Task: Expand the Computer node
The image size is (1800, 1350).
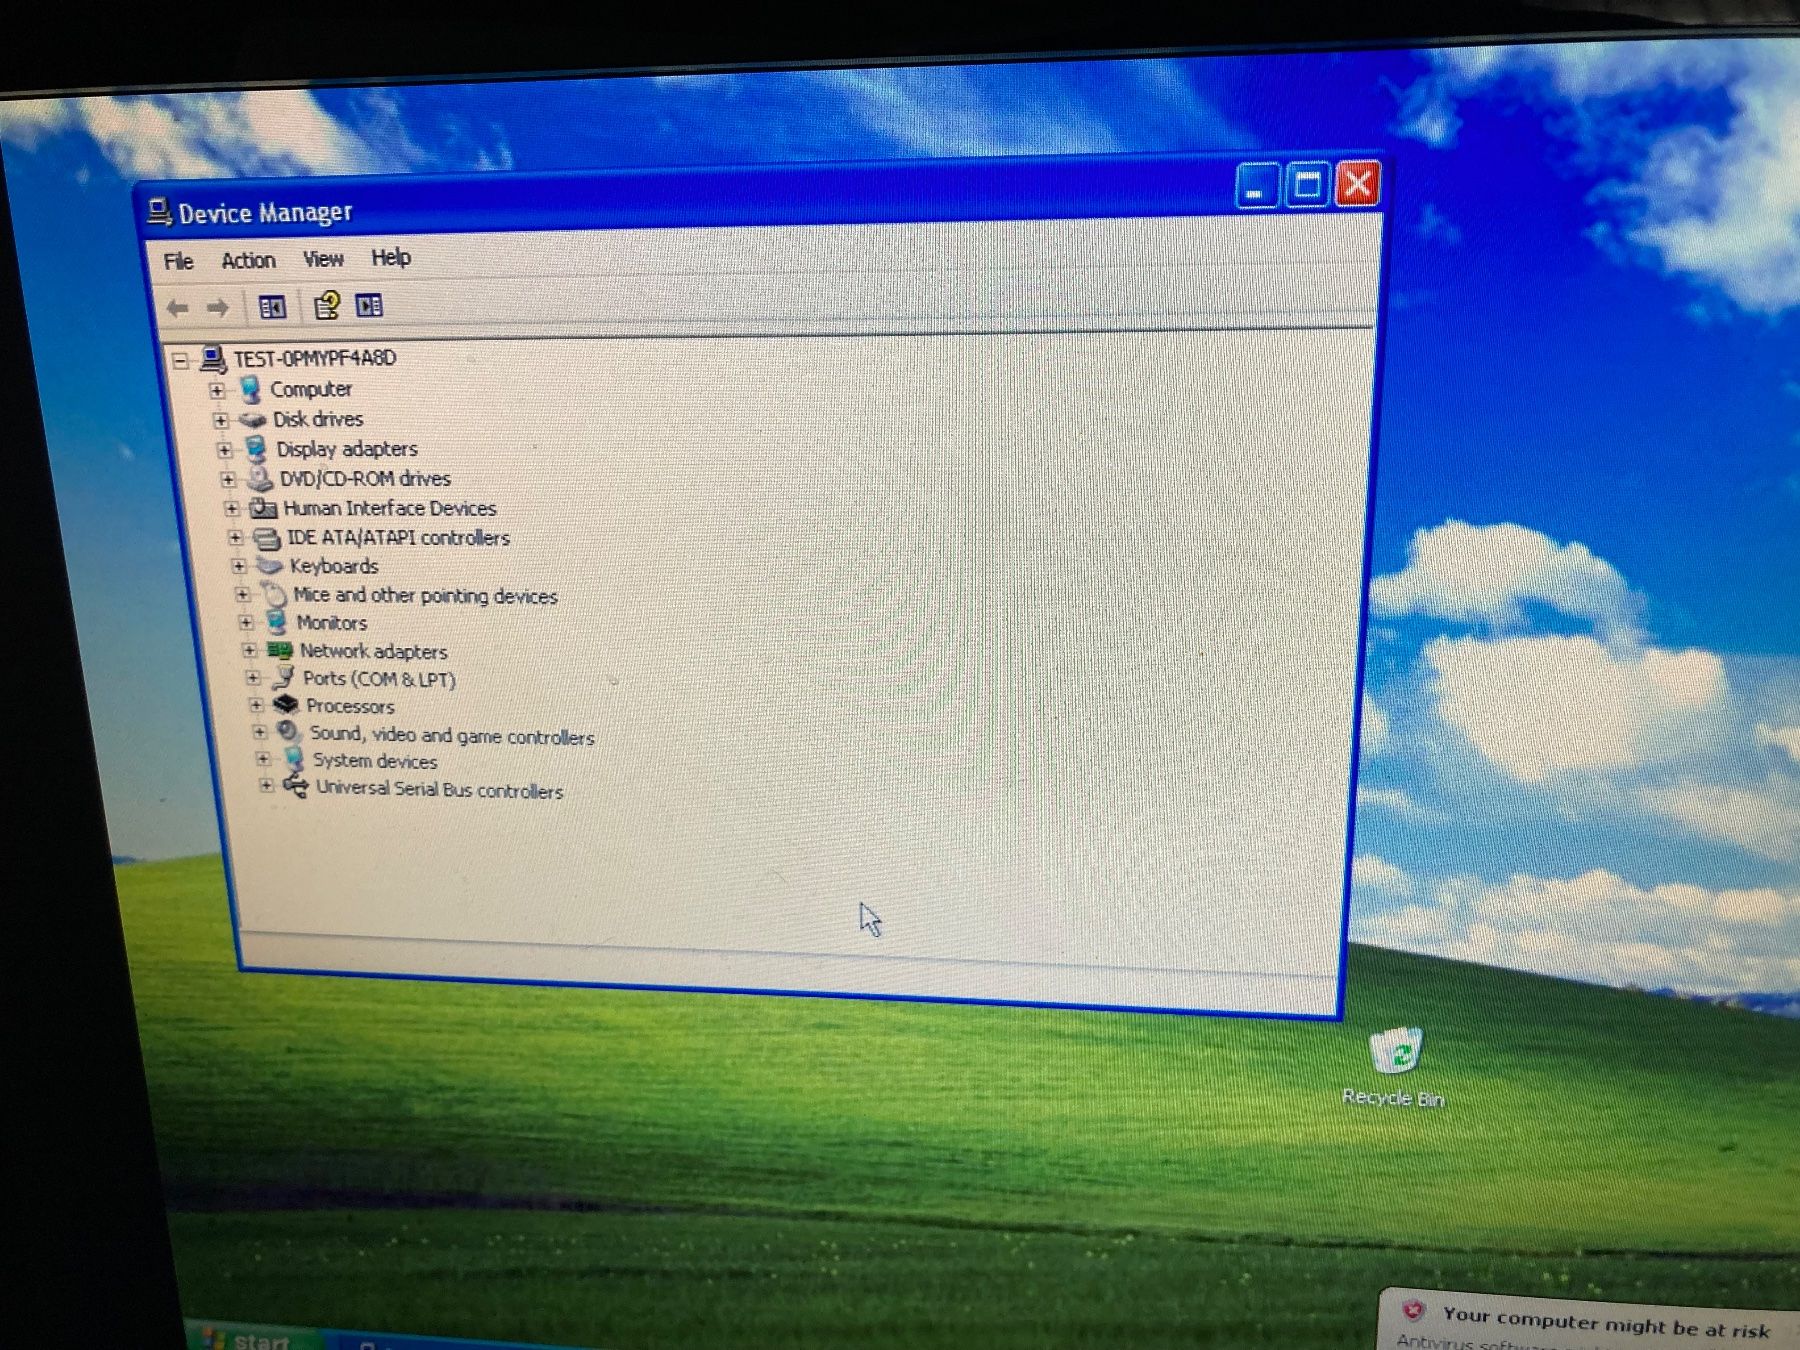Action: (x=217, y=390)
